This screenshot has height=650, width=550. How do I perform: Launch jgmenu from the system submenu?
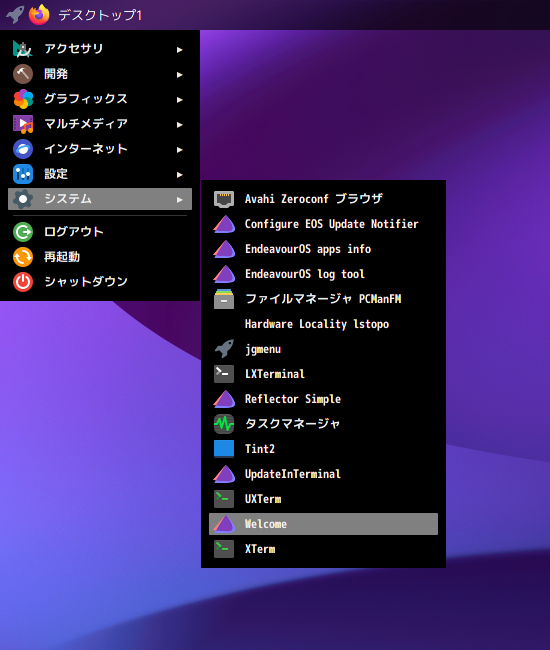pyautogui.click(x=323, y=349)
